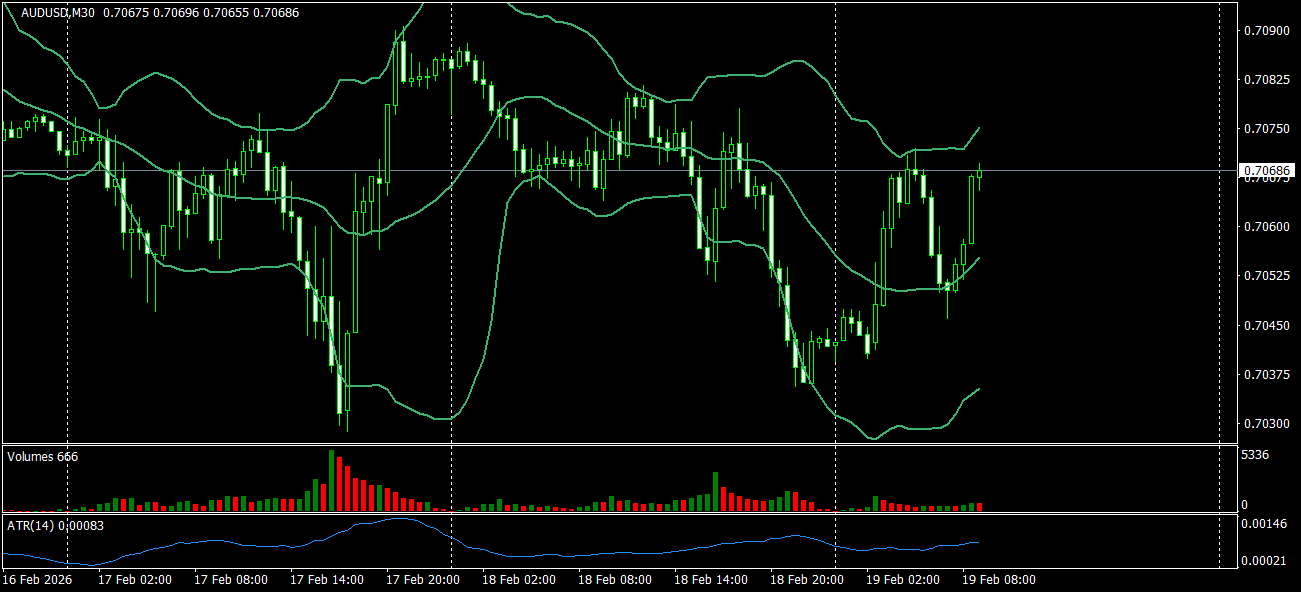Click the 0.70375 price axis label

(x=1266, y=374)
